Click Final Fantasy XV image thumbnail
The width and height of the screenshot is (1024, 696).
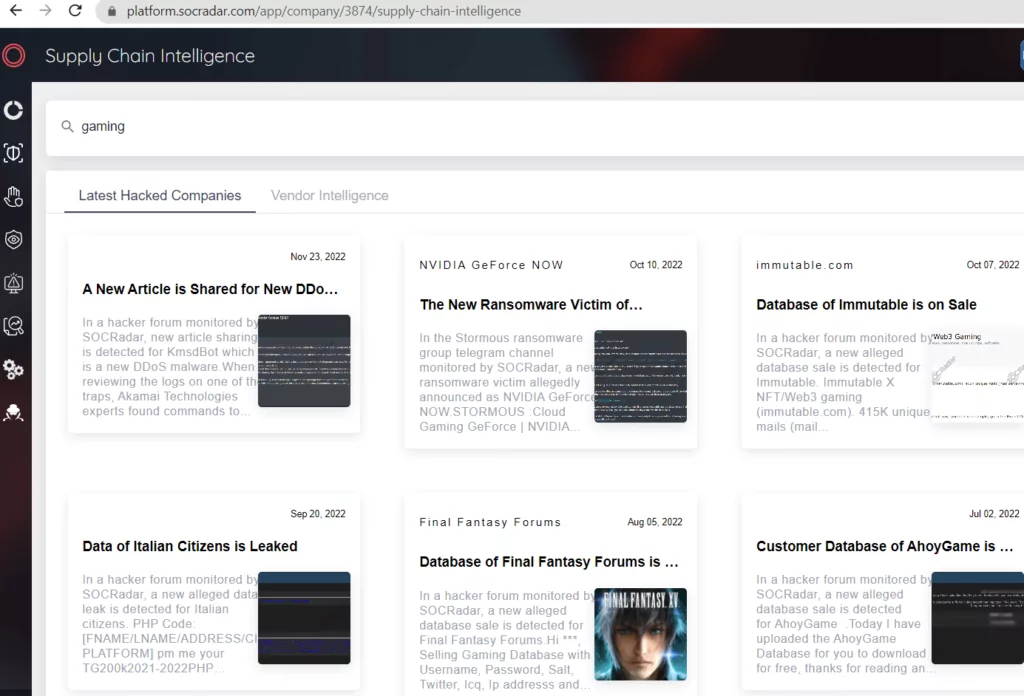click(641, 634)
